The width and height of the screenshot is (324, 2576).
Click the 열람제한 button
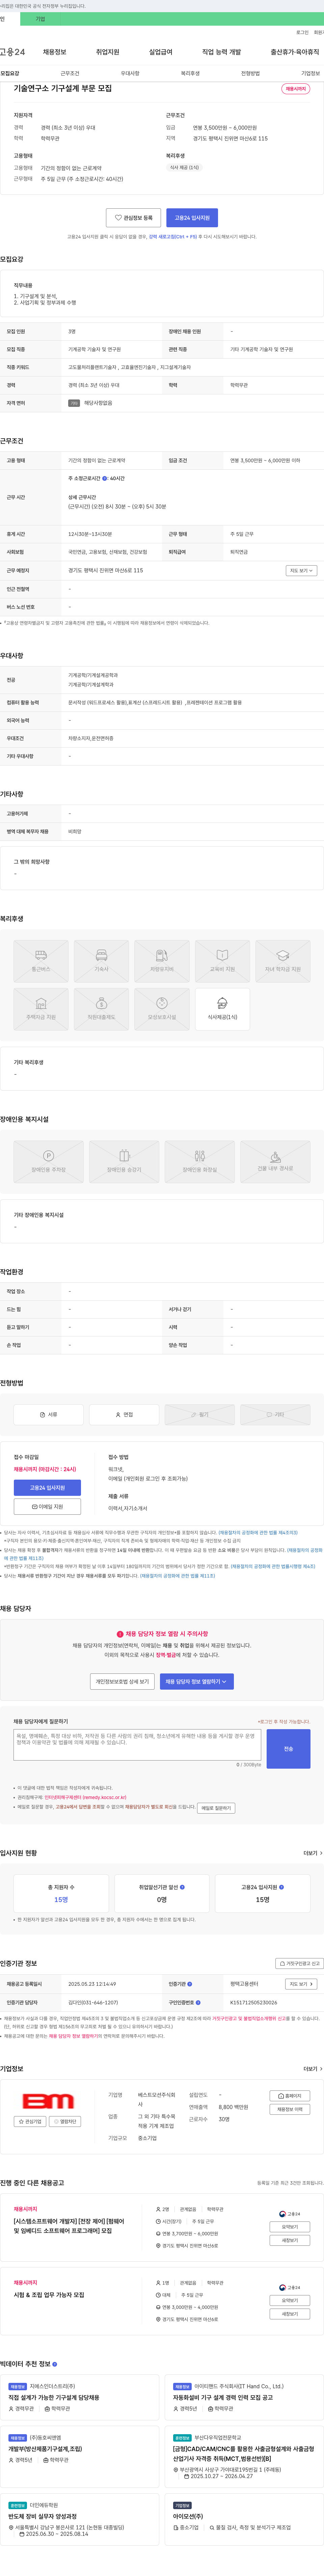pyautogui.click(x=65, y=2121)
